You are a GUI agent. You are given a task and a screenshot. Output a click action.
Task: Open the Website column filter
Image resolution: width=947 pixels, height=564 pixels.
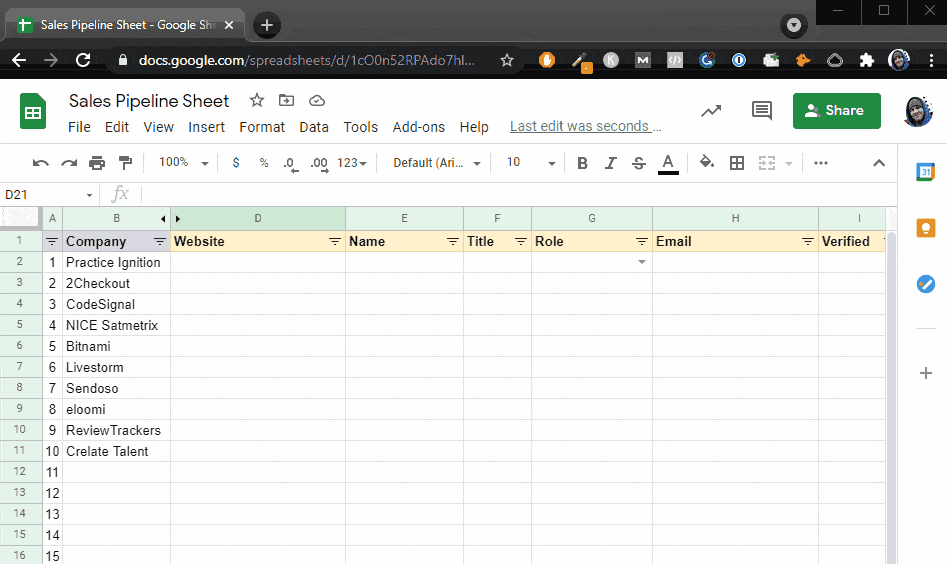[334, 242]
